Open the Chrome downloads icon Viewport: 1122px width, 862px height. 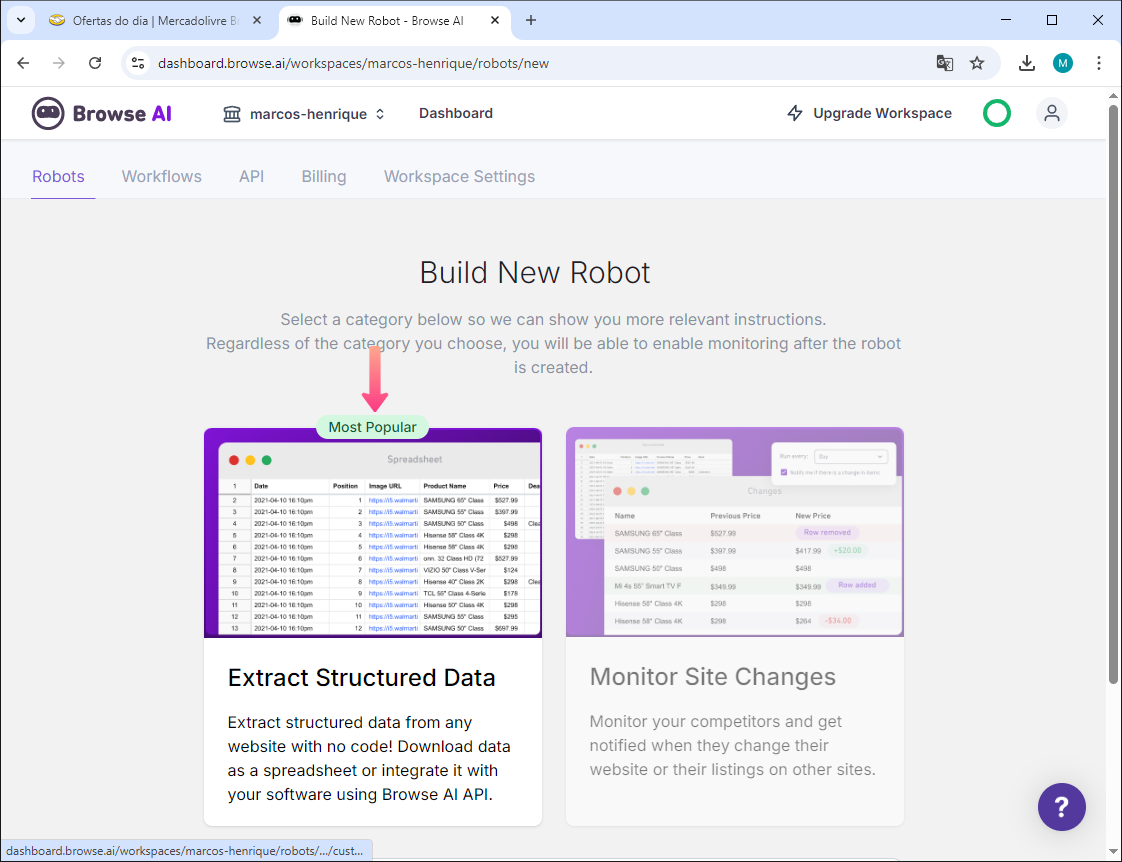coord(1026,63)
